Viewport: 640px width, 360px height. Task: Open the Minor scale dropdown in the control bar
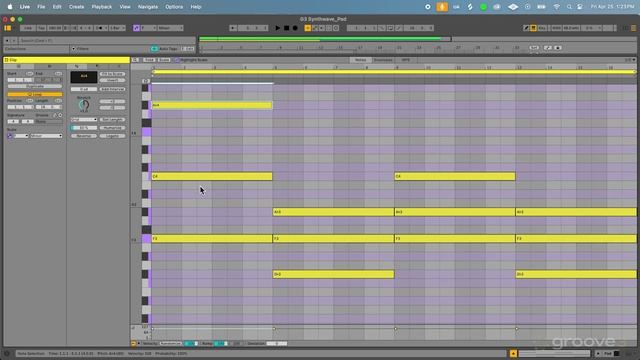click(170, 28)
